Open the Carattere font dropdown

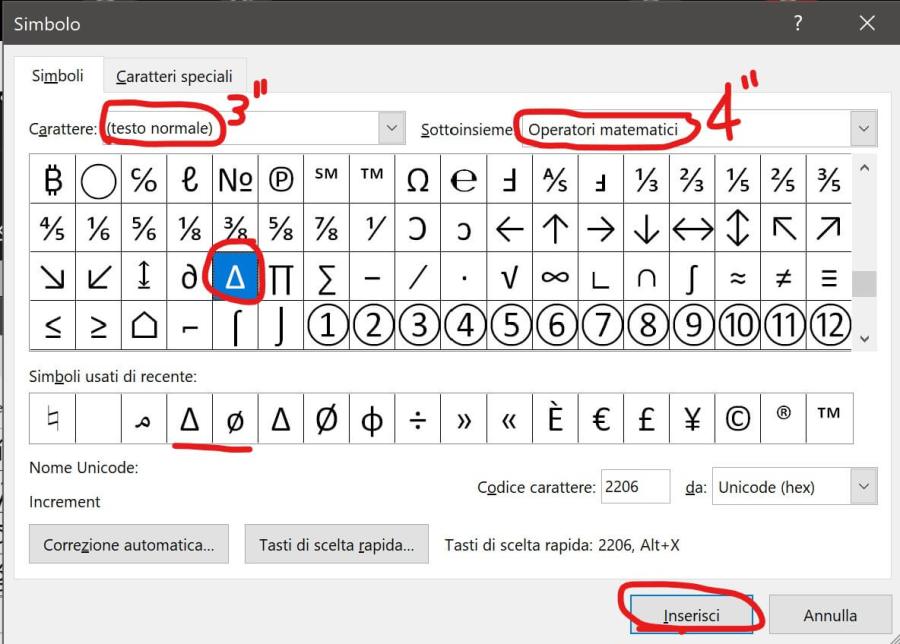pos(390,128)
